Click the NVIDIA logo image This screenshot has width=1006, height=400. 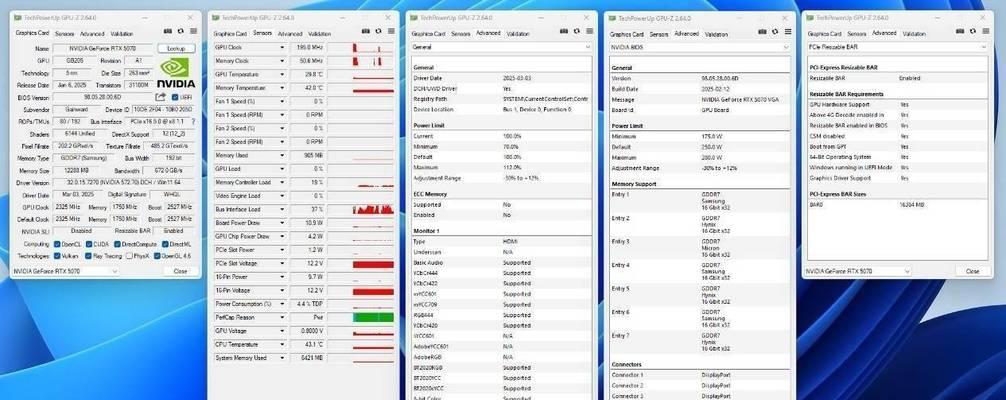point(175,73)
